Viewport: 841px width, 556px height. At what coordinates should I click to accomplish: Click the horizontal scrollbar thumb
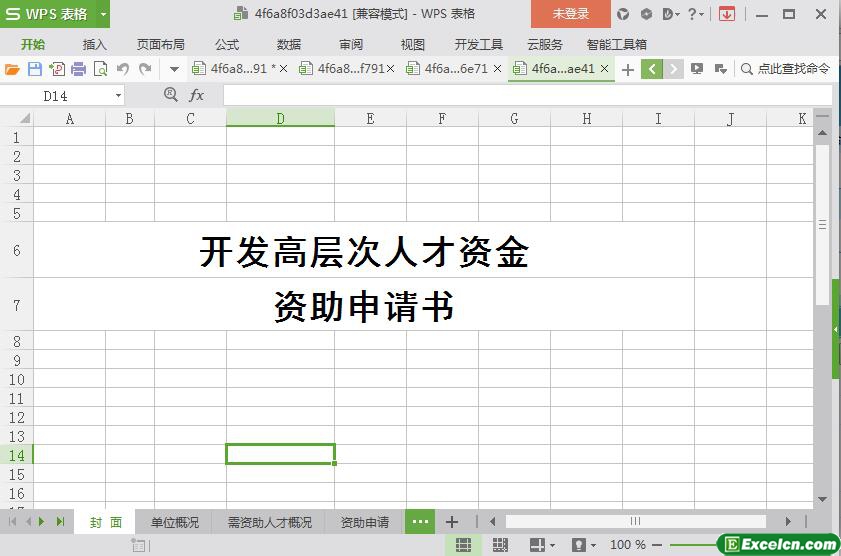636,521
